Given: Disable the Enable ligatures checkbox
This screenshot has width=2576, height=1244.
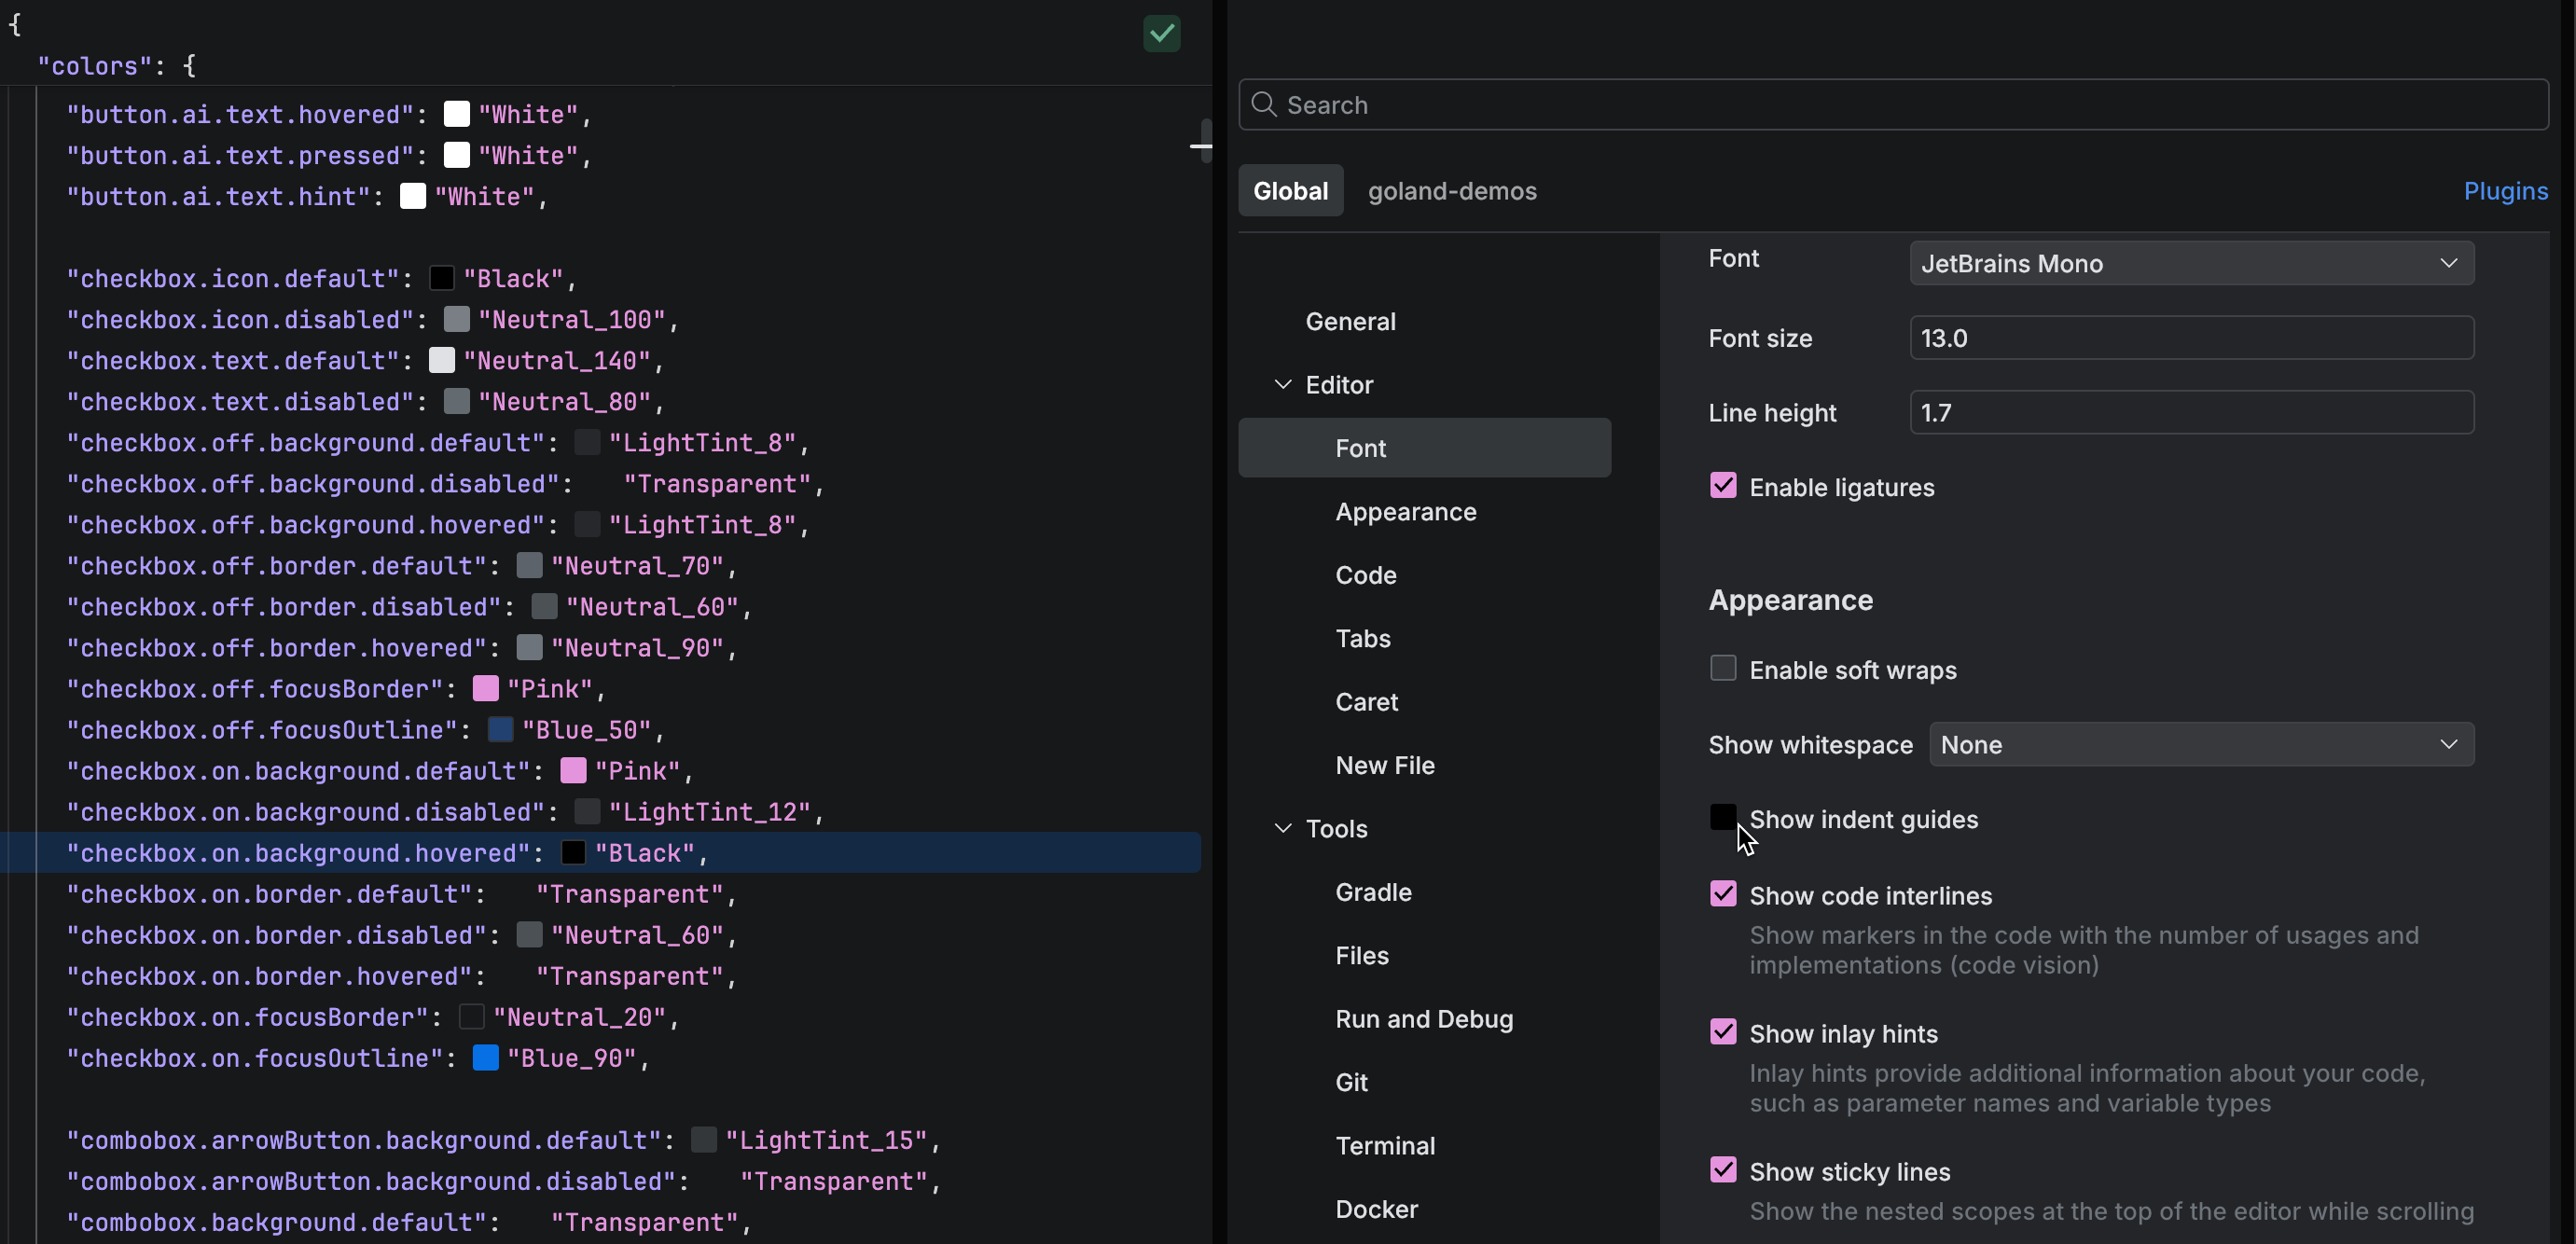Looking at the screenshot, I should pyautogui.click(x=1724, y=486).
